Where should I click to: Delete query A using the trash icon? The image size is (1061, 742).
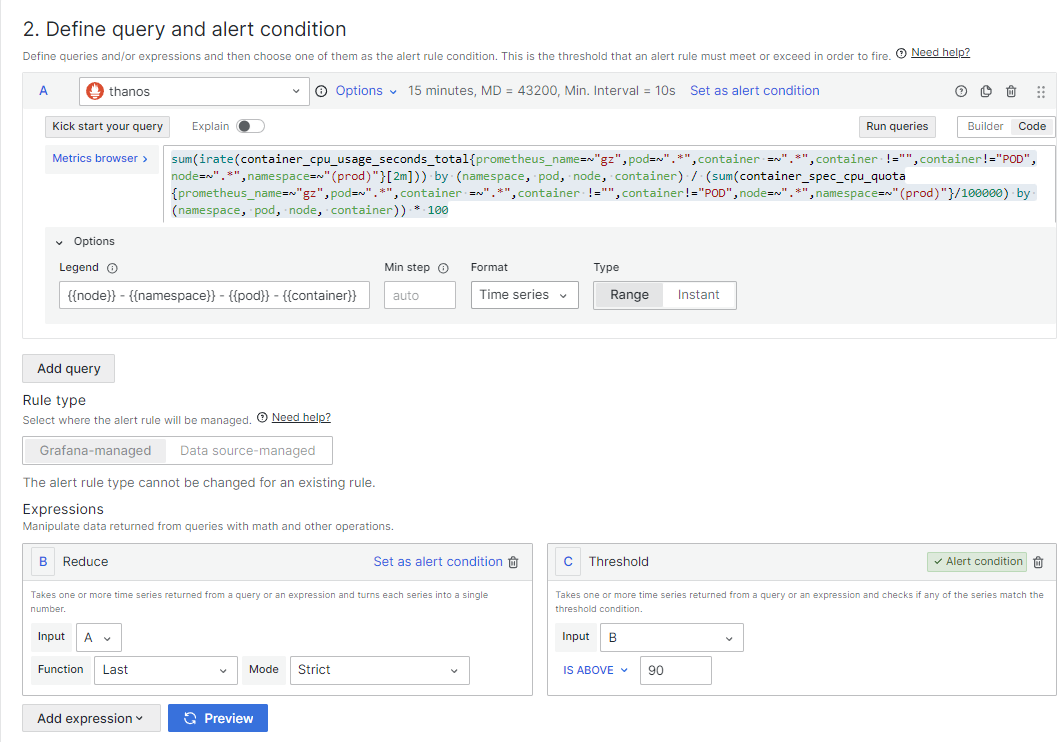[1011, 91]
